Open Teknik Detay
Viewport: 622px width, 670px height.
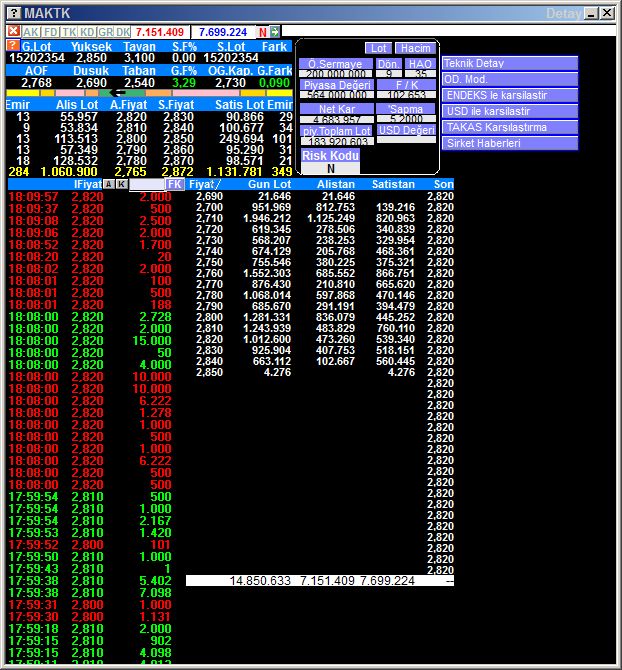pyautogui.click(x=510, y=63)
